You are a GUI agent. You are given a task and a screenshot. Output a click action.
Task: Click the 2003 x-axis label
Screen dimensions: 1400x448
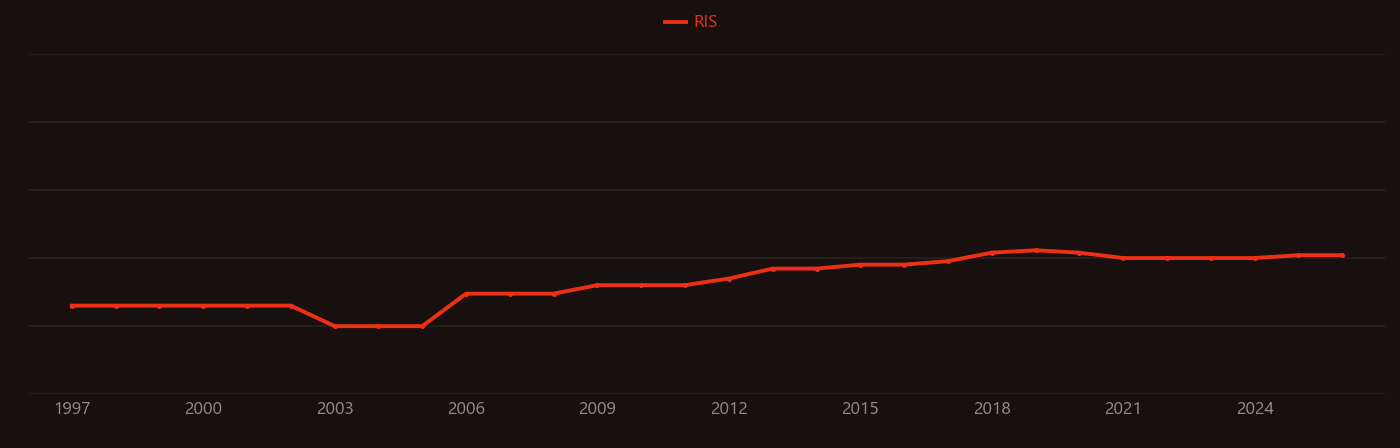click(335, 409)
